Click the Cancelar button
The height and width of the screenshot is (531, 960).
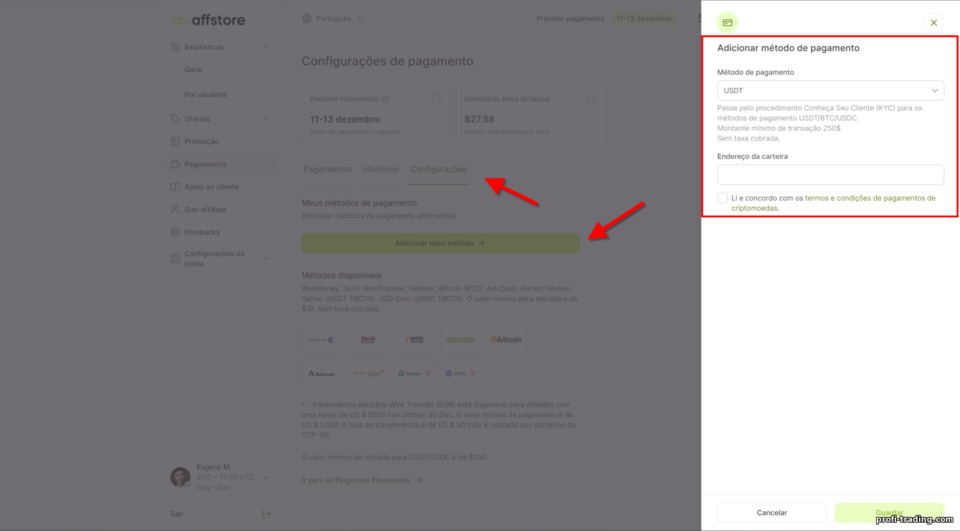pyautogui.click(x=771, y=513)
